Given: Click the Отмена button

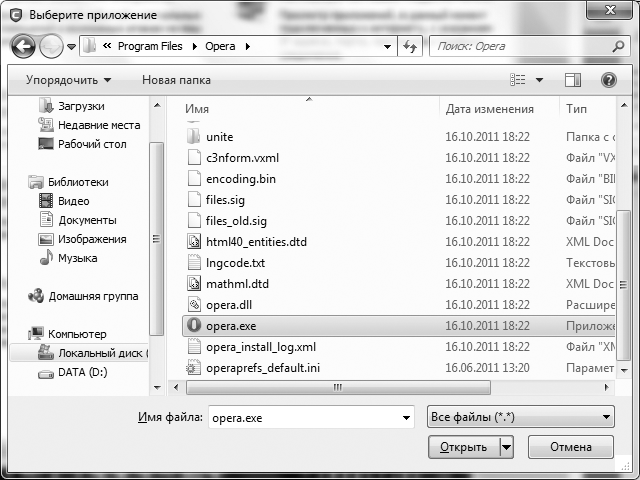Looking at the screenshot, I should 571,447.
